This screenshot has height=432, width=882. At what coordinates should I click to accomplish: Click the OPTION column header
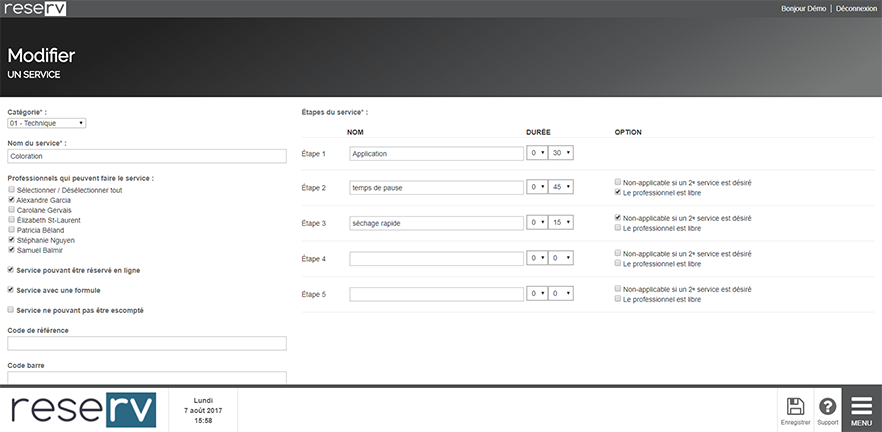pyautogui.click(x=628, y=132)
